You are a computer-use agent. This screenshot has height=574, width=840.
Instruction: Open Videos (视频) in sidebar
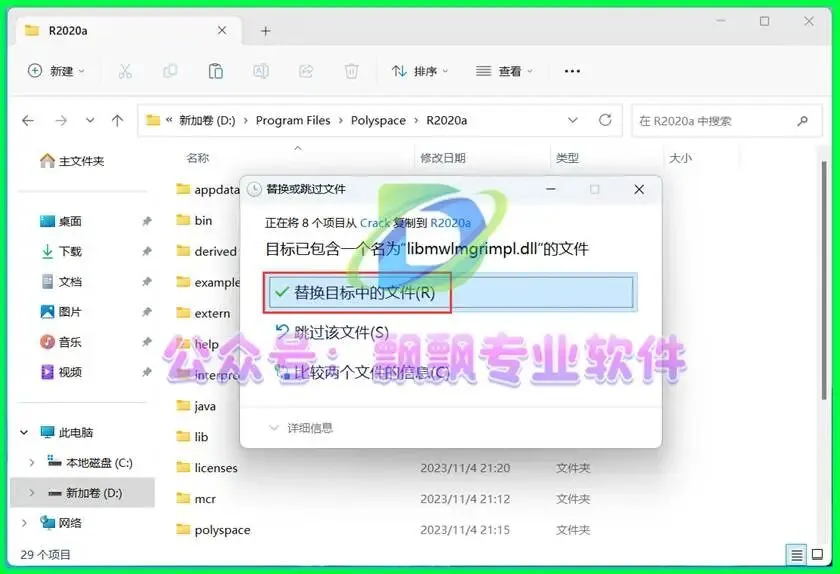(x=61, y=371)
